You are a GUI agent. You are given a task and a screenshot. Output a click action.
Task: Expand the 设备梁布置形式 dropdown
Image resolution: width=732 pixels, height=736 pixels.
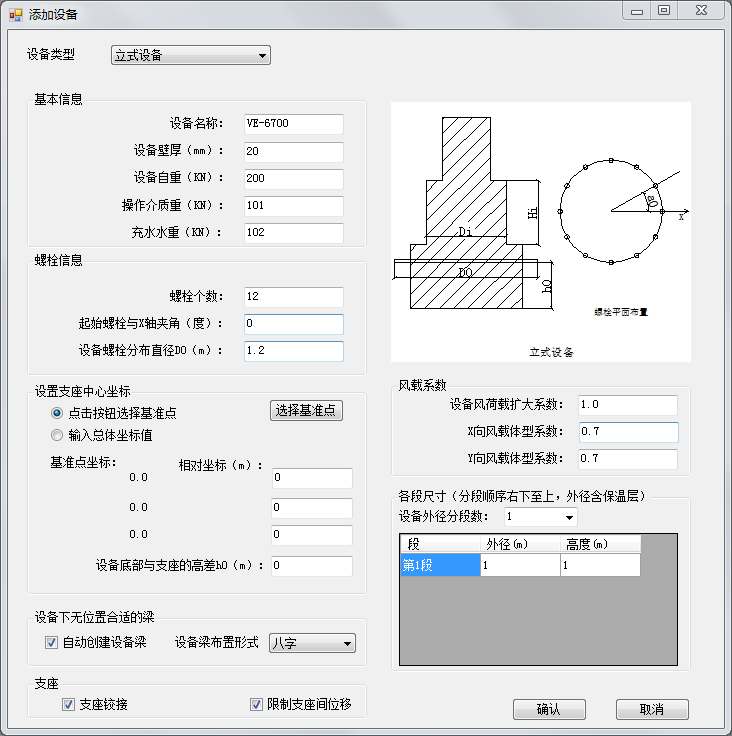(x=312, y=643)
